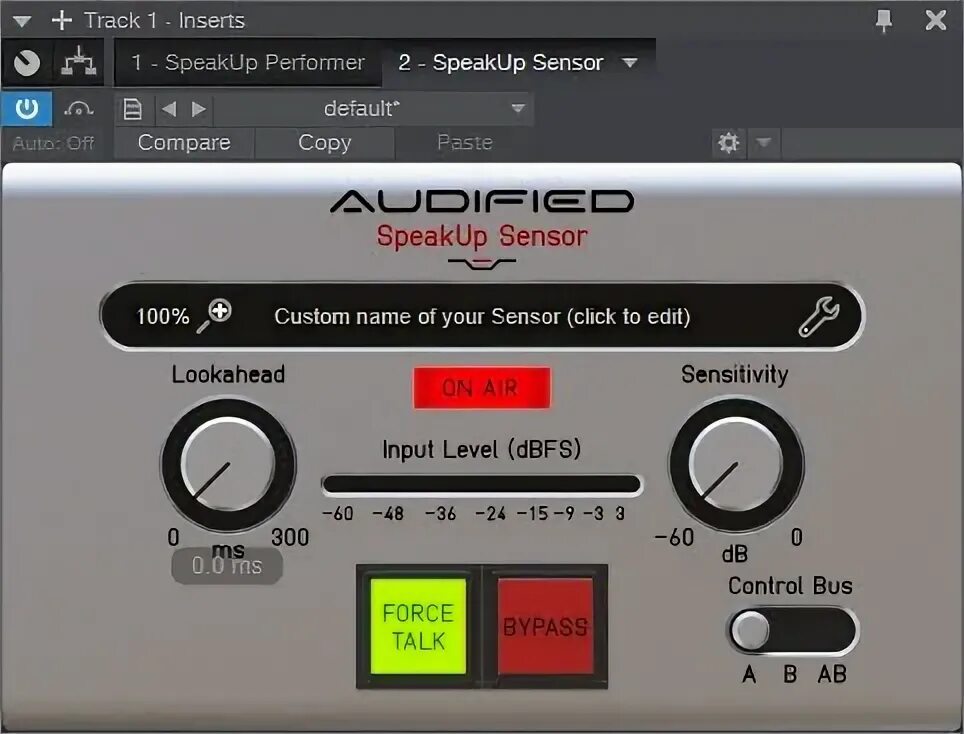964x734 pixels.
Task: Click the Compare button
Action: [x=184, y=143]
